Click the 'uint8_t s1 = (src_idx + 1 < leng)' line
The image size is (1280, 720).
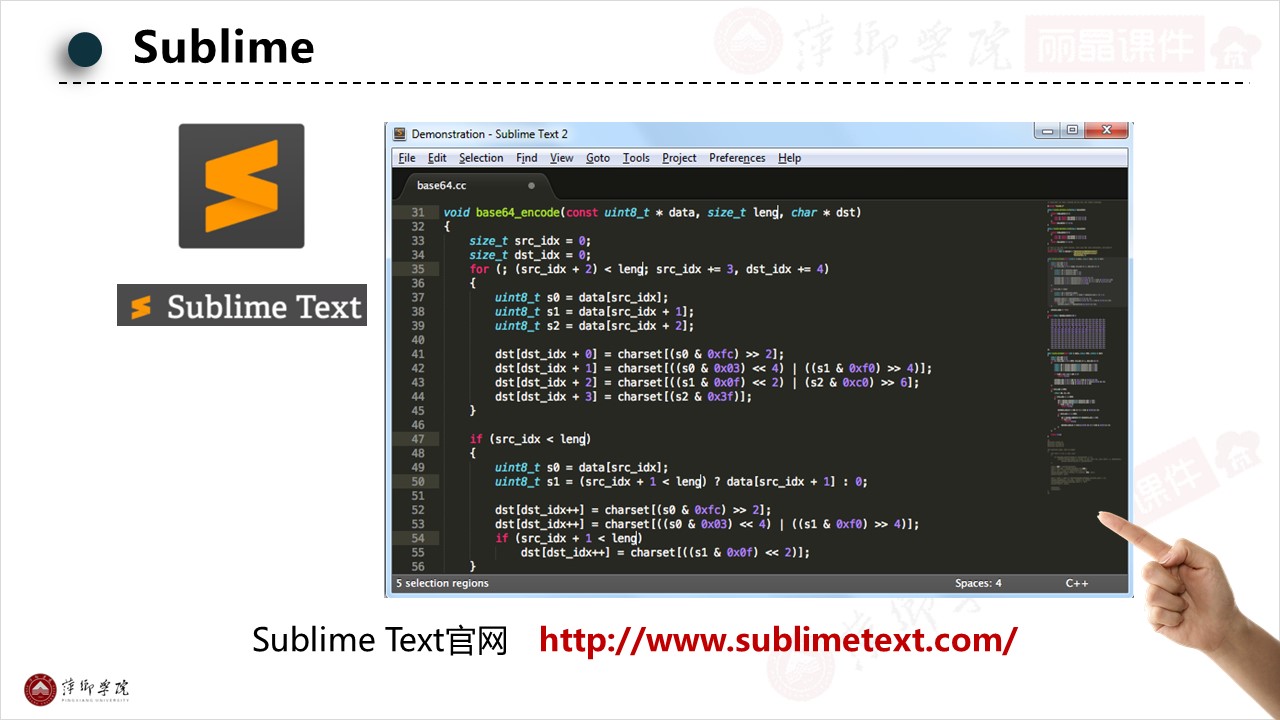(x=681, y=481)
